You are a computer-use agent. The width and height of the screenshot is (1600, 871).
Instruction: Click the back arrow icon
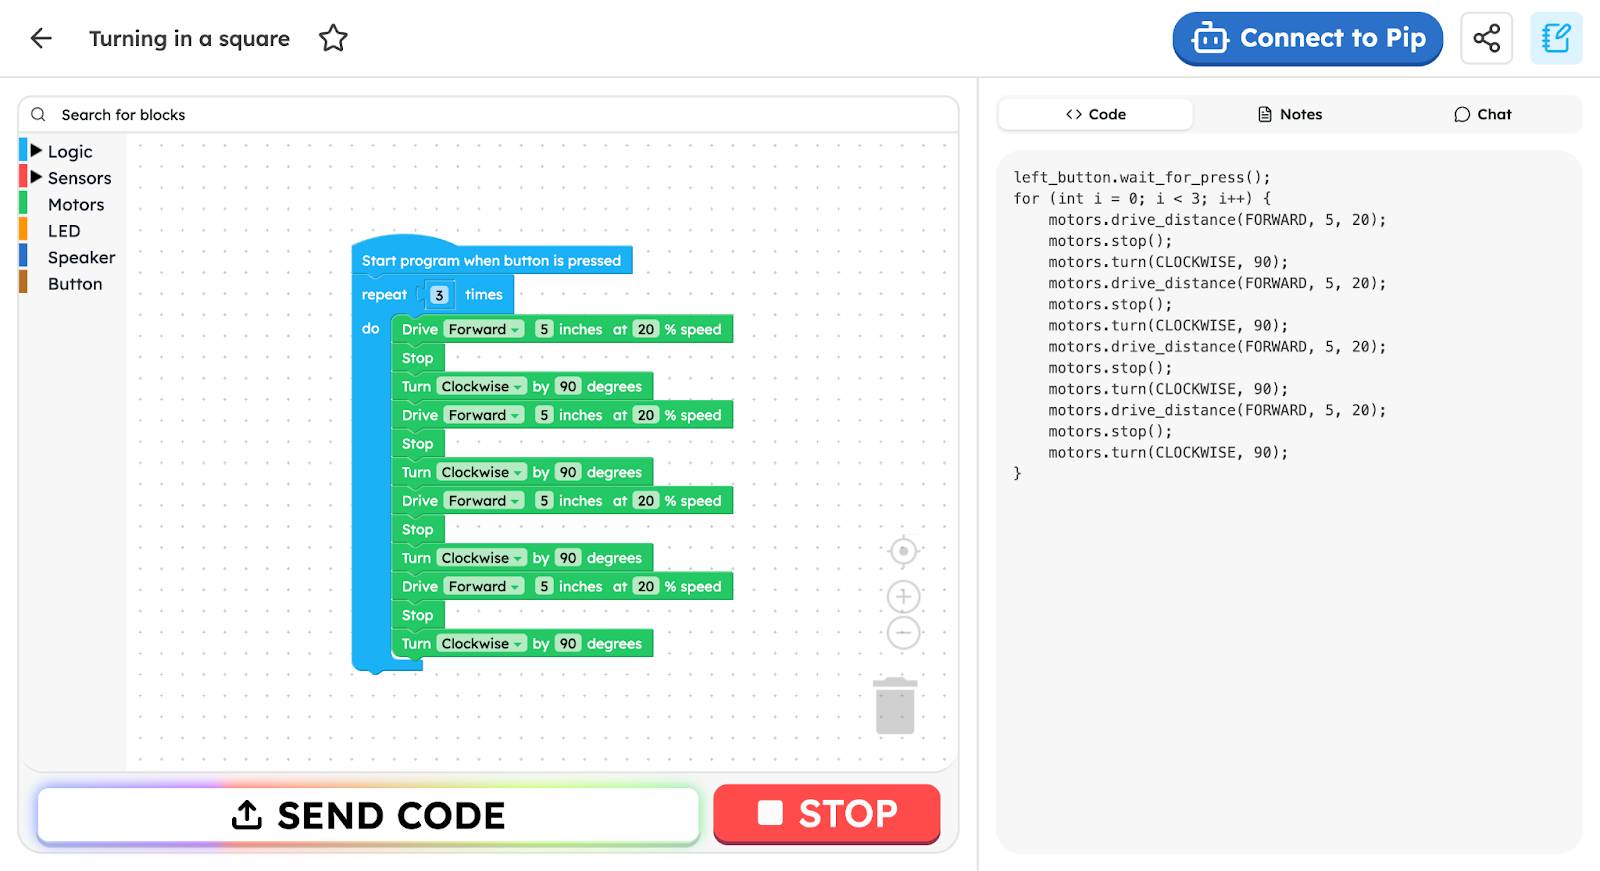(41, 39)
